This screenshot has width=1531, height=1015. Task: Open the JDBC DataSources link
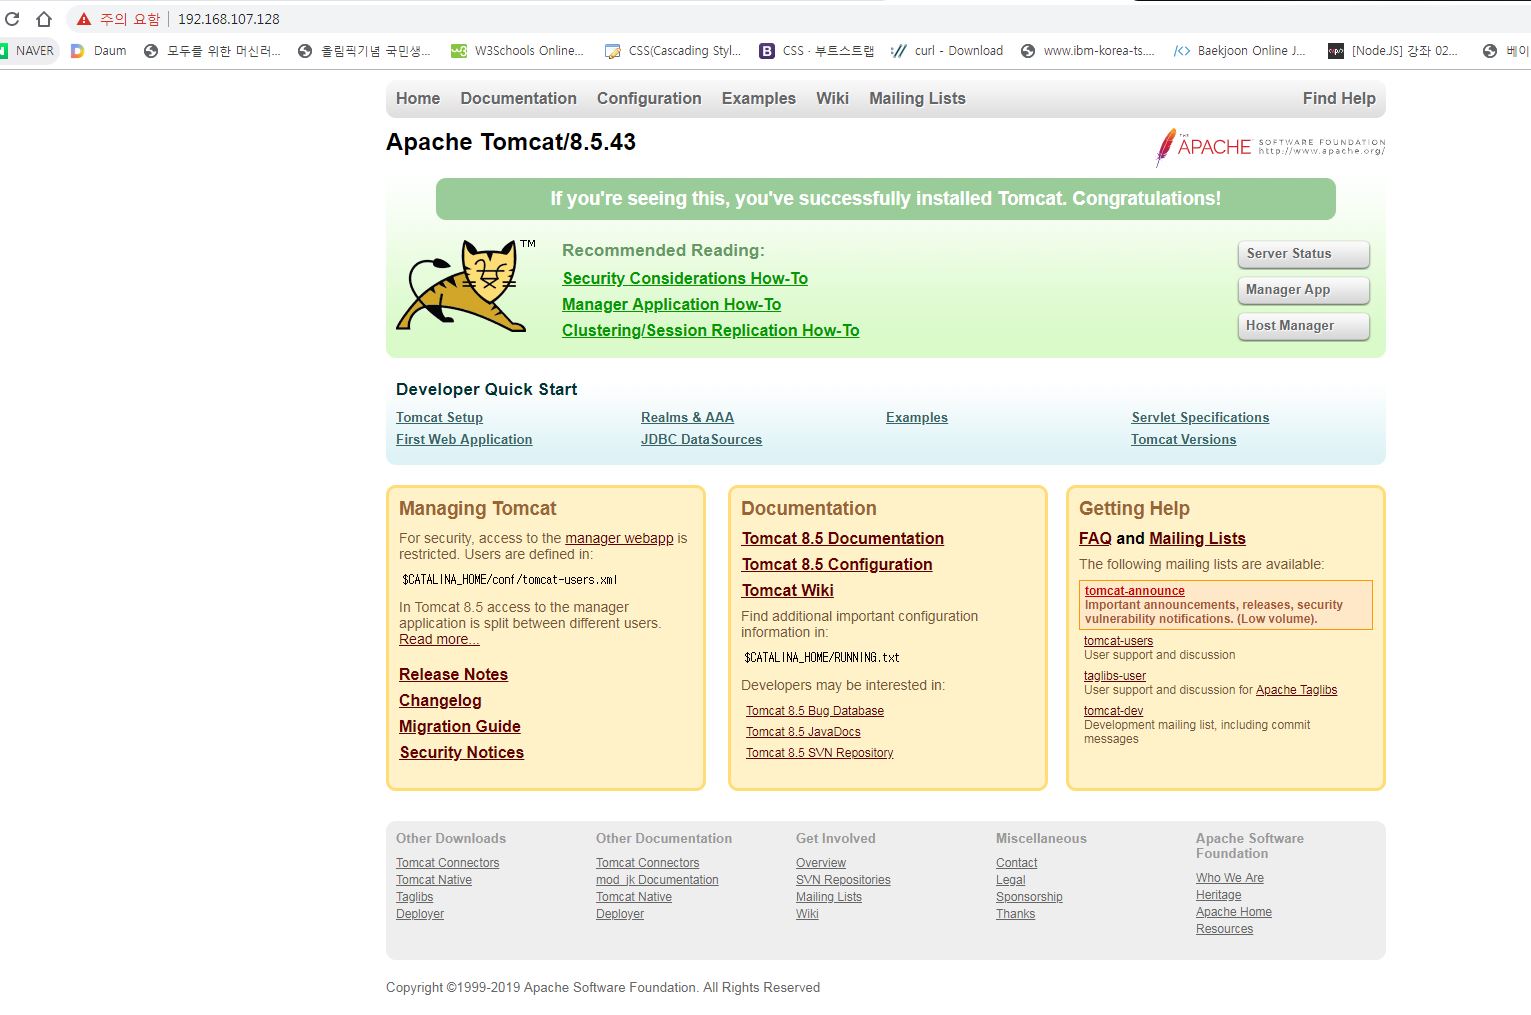701,439
